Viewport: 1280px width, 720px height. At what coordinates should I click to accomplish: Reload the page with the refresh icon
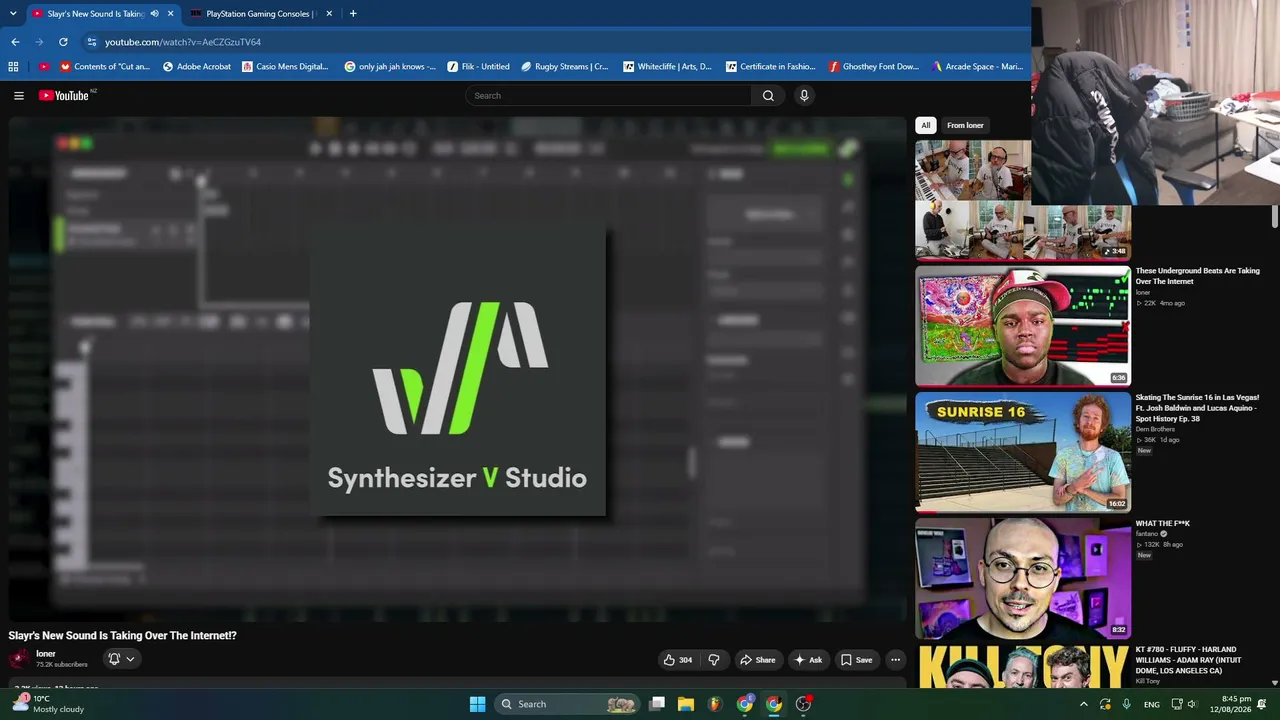tap(63, 42)
